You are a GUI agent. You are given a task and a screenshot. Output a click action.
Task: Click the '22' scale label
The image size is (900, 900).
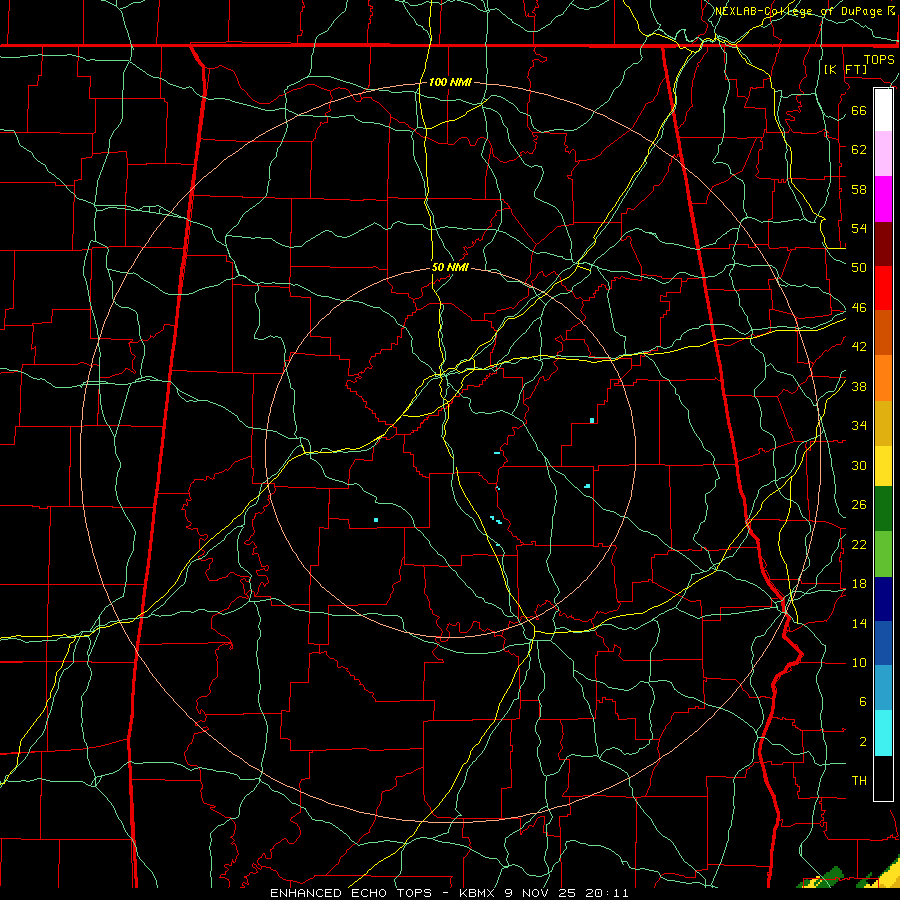[x=859, y=544]
